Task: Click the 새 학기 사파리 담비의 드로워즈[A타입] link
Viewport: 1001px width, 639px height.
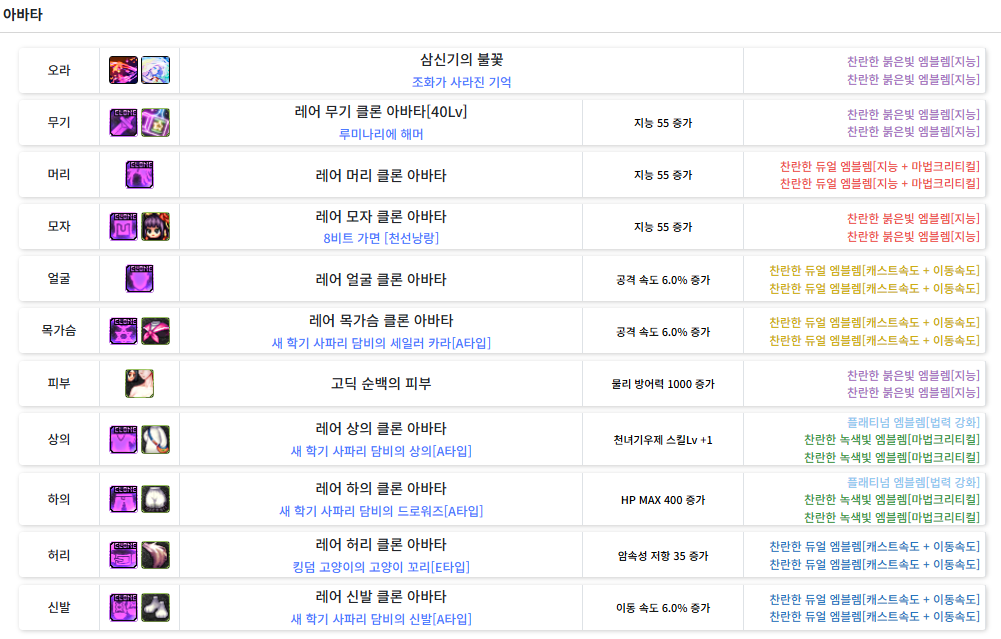Action: coord(381,511)
